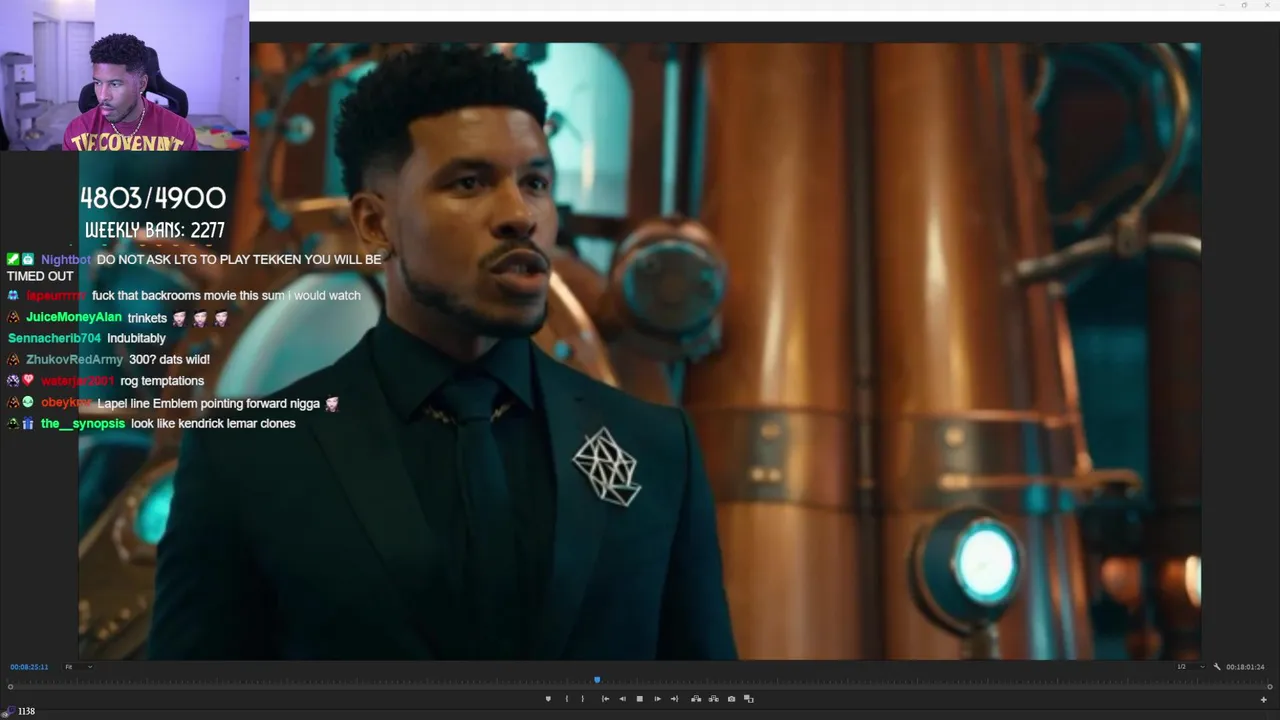Click the Sennacherib704 username in chat

(x=54, y=339)
